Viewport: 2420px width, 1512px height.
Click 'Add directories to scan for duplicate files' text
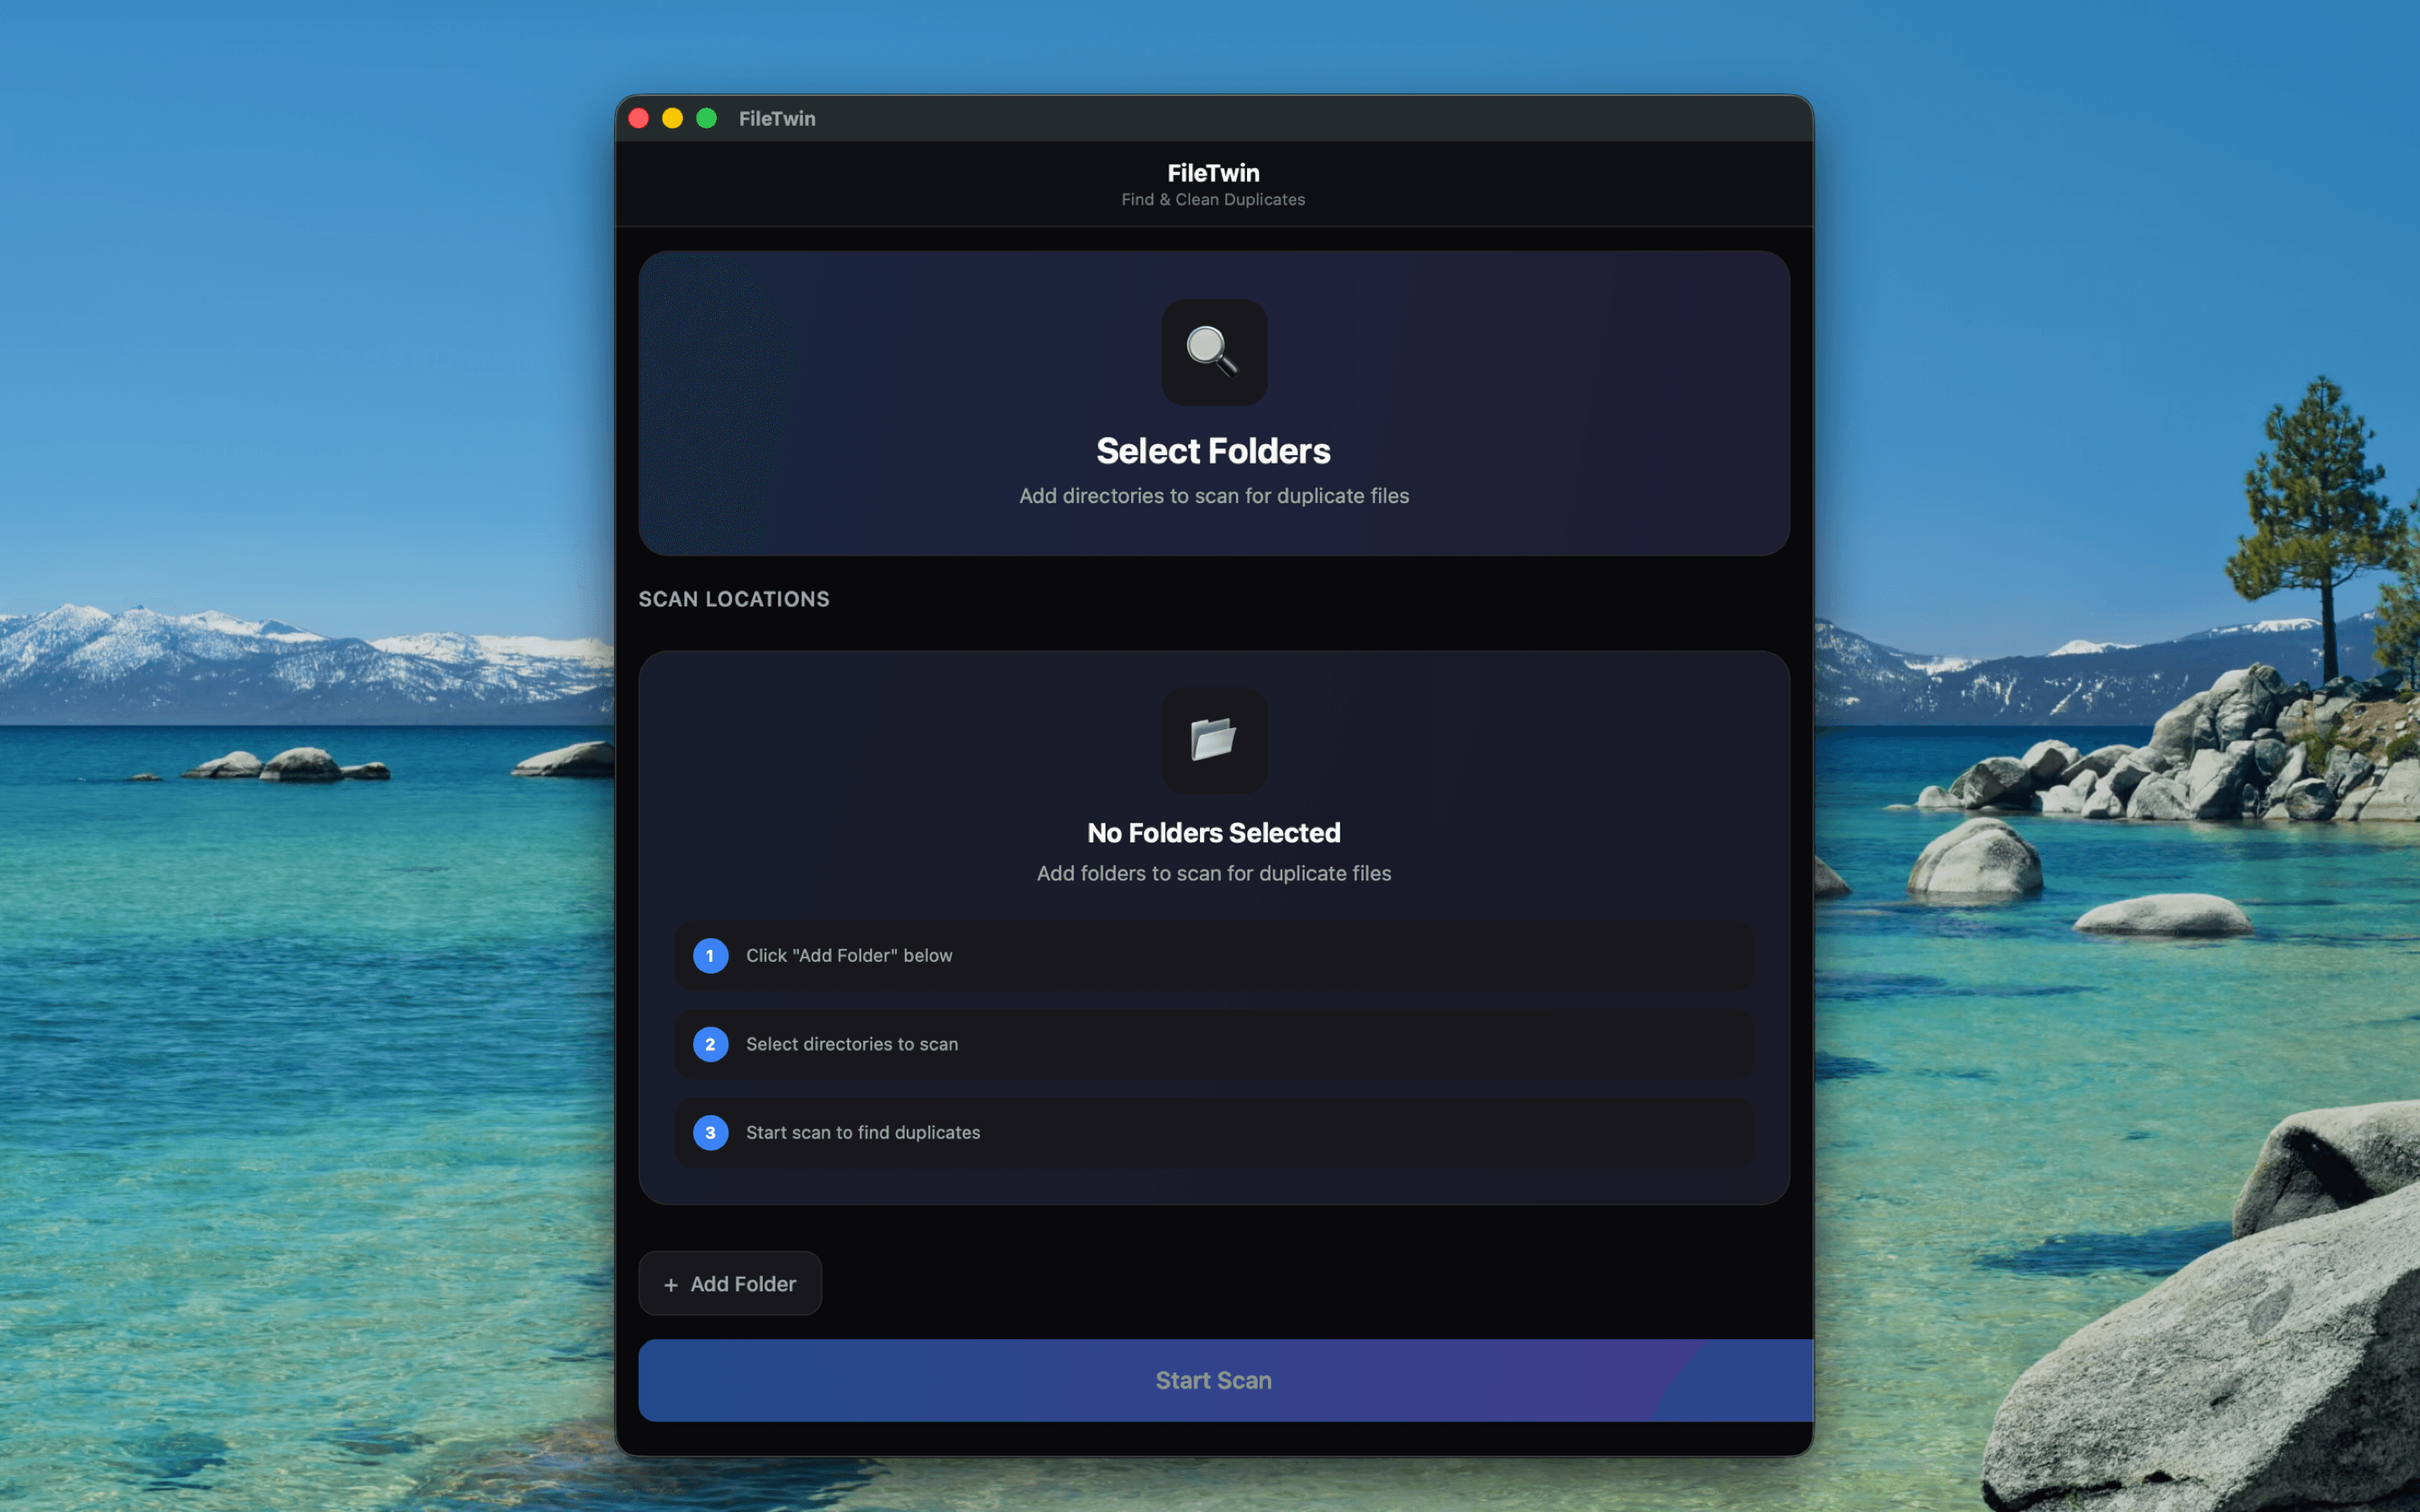click(x=1212, y=495)
